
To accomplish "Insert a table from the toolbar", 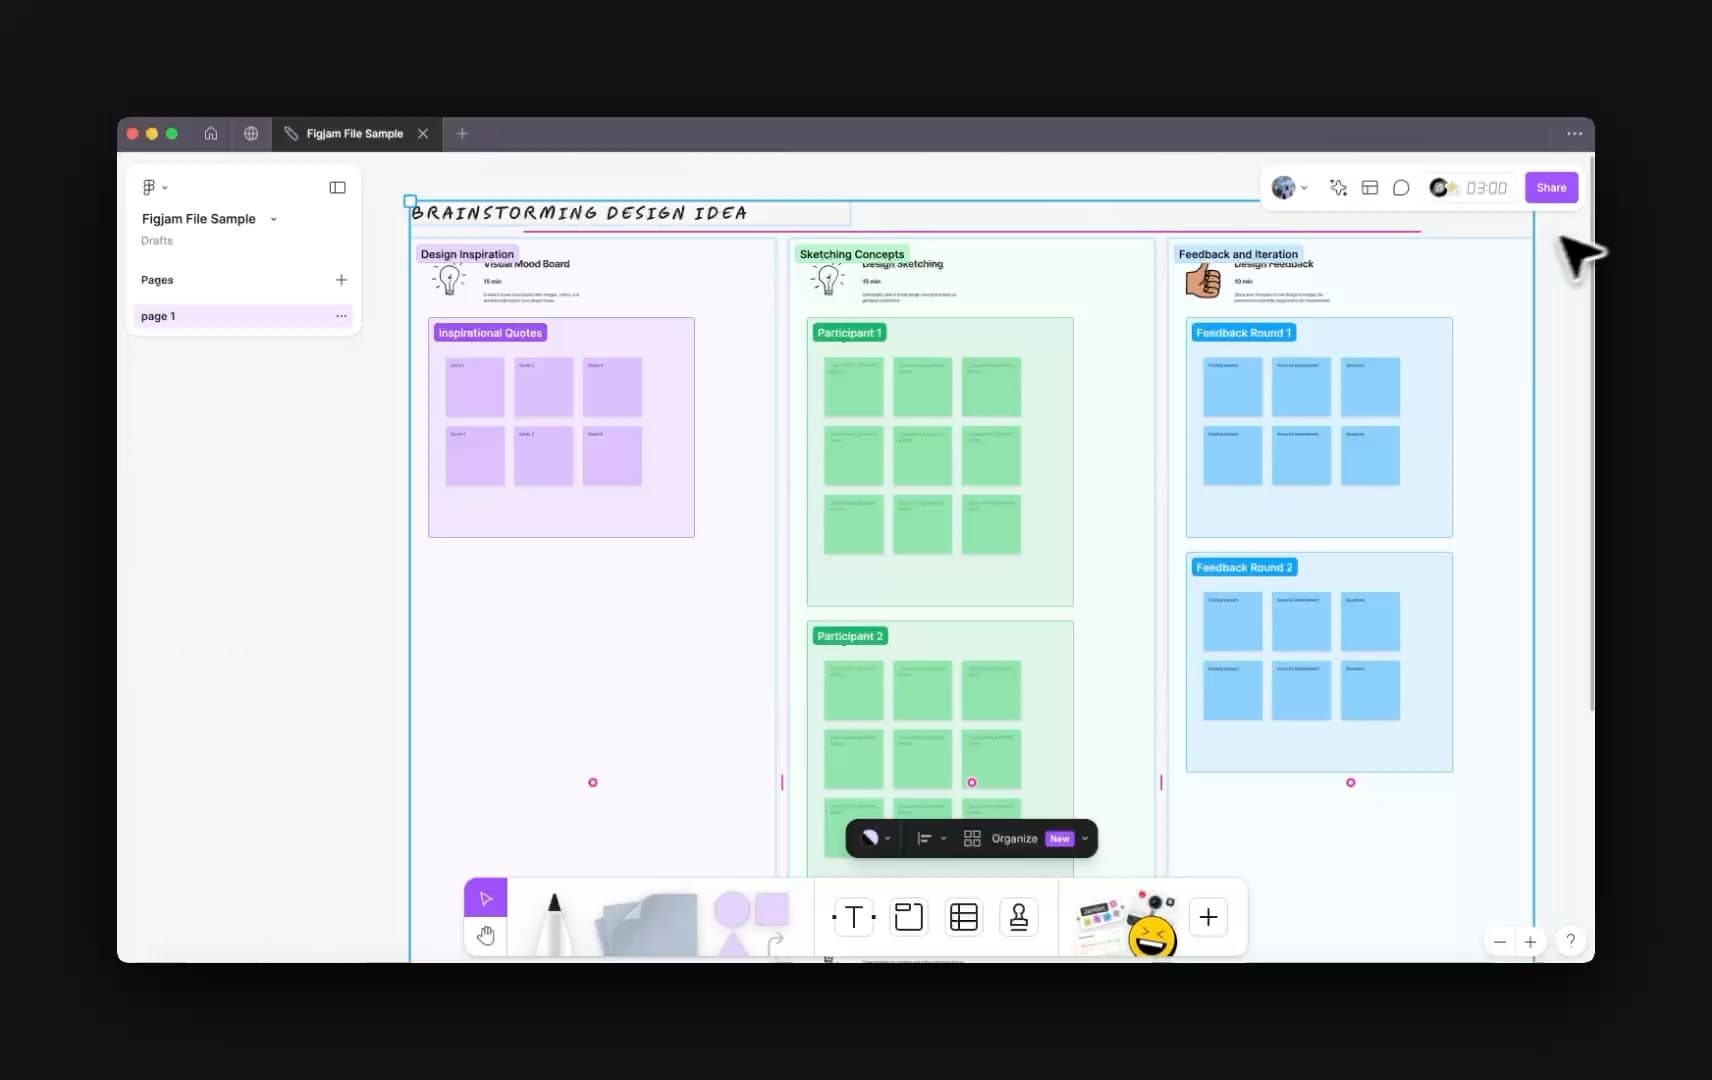I will point(963,917).
